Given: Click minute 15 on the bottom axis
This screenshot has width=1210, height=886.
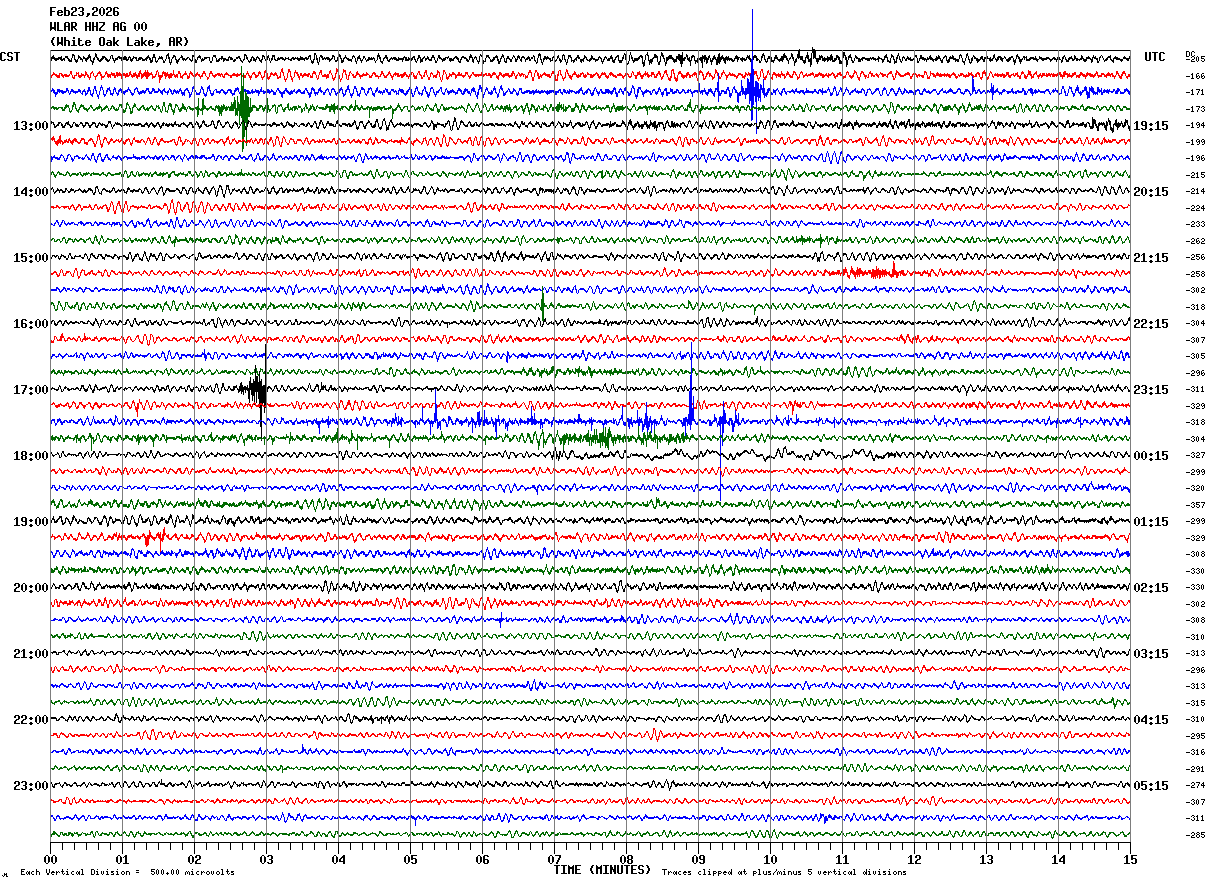Looking at the screenshot, I should click(x=1130, y=859).
